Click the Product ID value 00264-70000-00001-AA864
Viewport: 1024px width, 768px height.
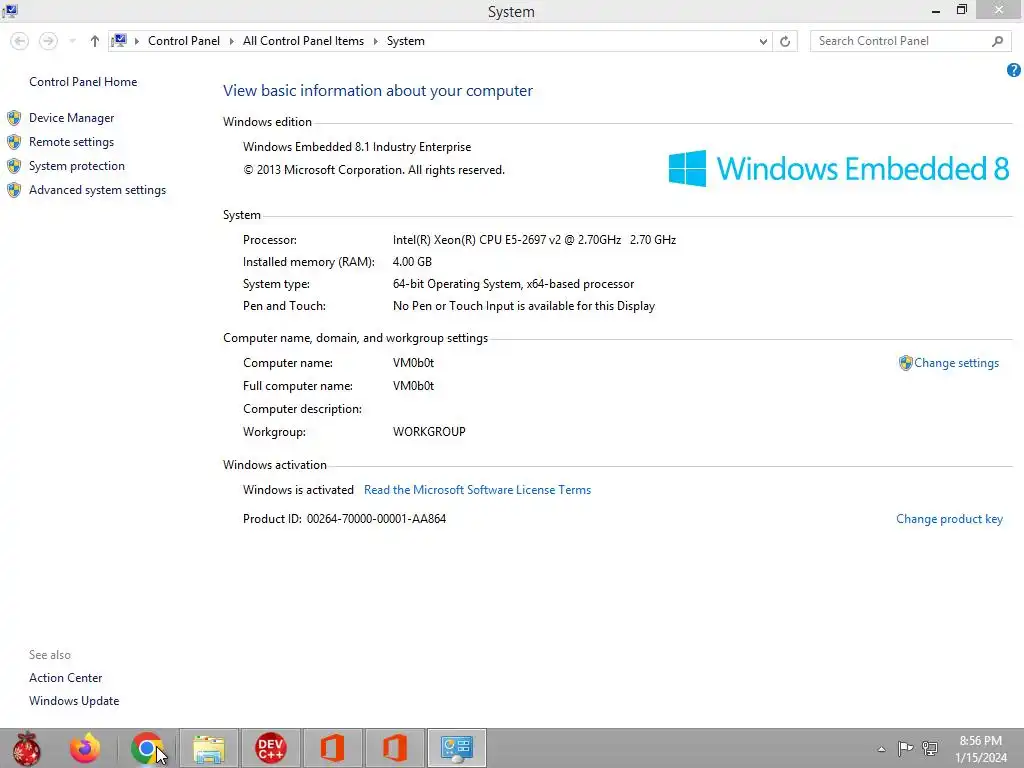pos(376,519)
